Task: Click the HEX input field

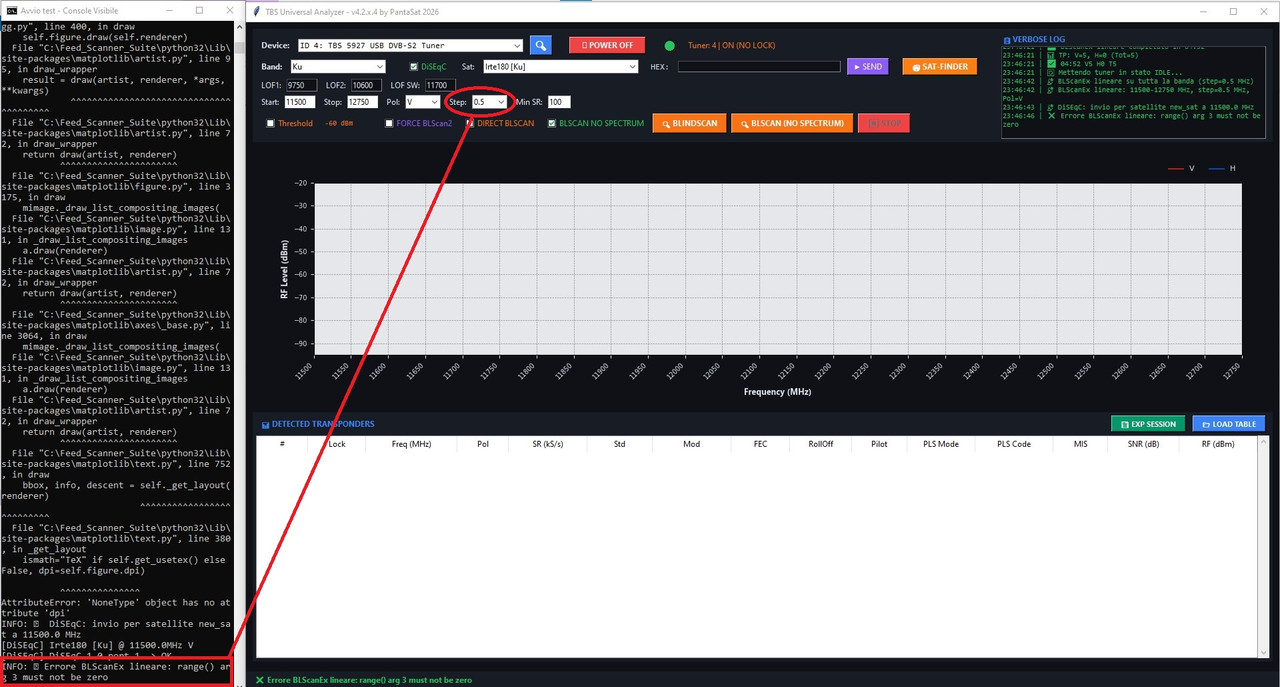Action: pyautogui.click(x=759, y=67)
